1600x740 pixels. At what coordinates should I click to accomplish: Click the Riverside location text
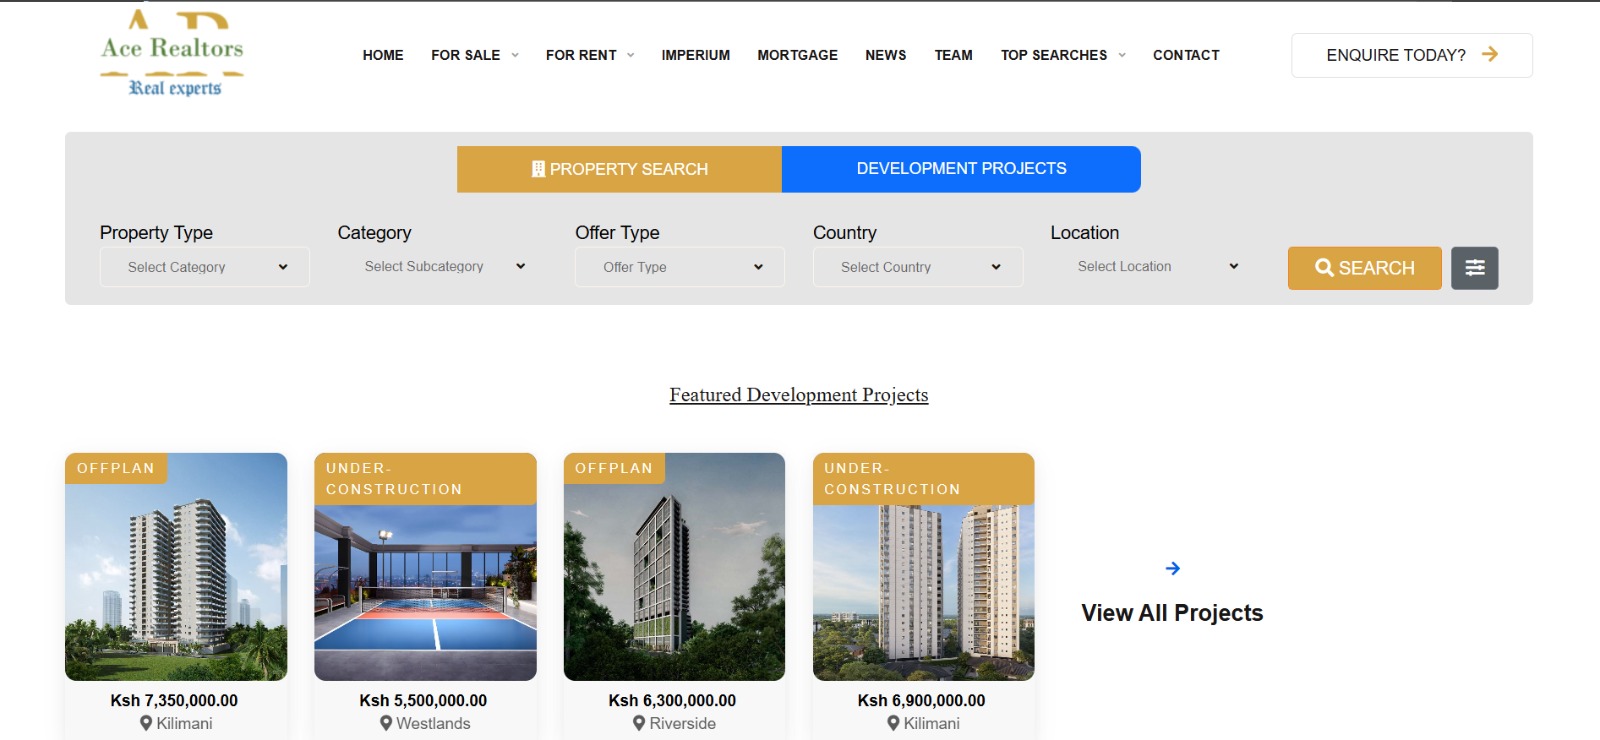[683, 723]
